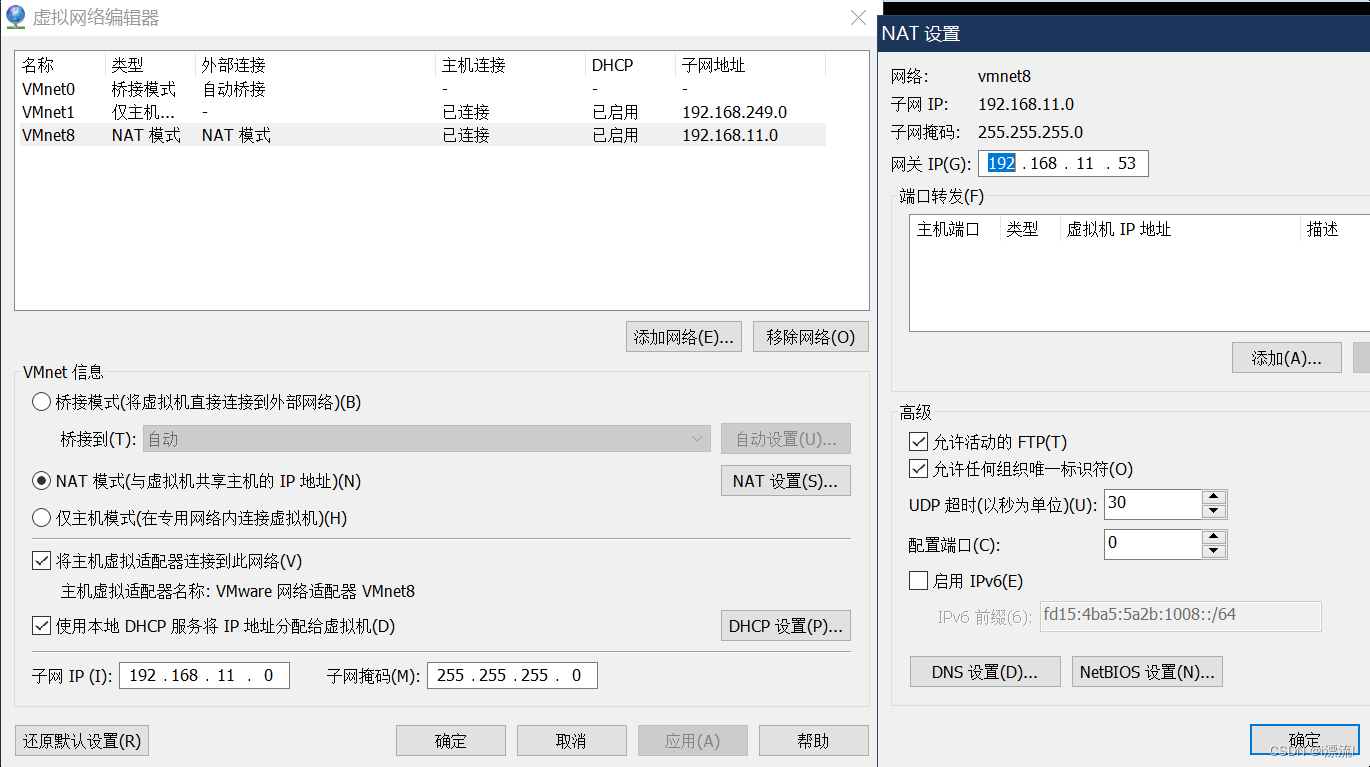
Task: Click the 网关 IP address field
Action: [x=1063, y=163]
